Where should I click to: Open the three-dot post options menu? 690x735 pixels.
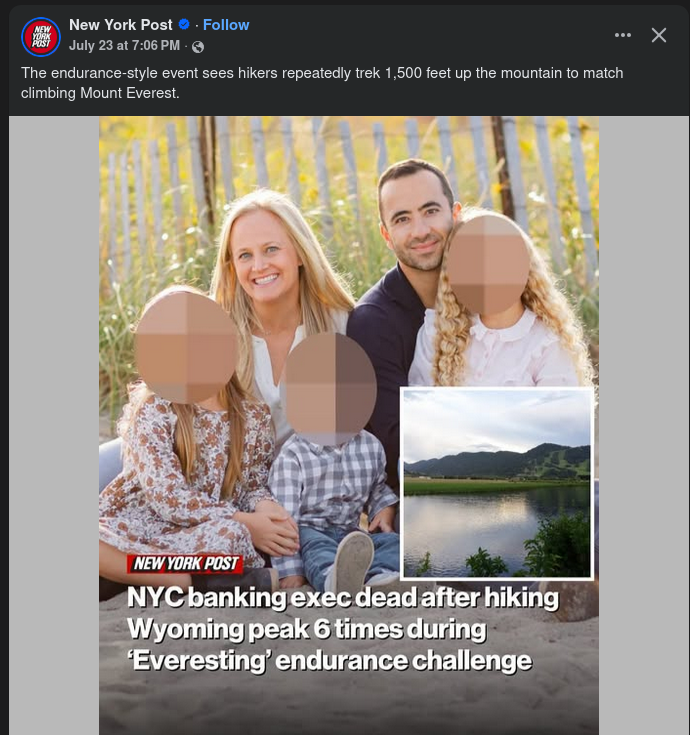click(x=622, y=35)
